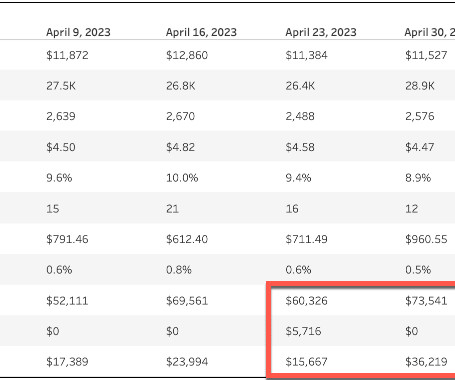
Task: Click the $4.82 cell
Action: point(180,147)
